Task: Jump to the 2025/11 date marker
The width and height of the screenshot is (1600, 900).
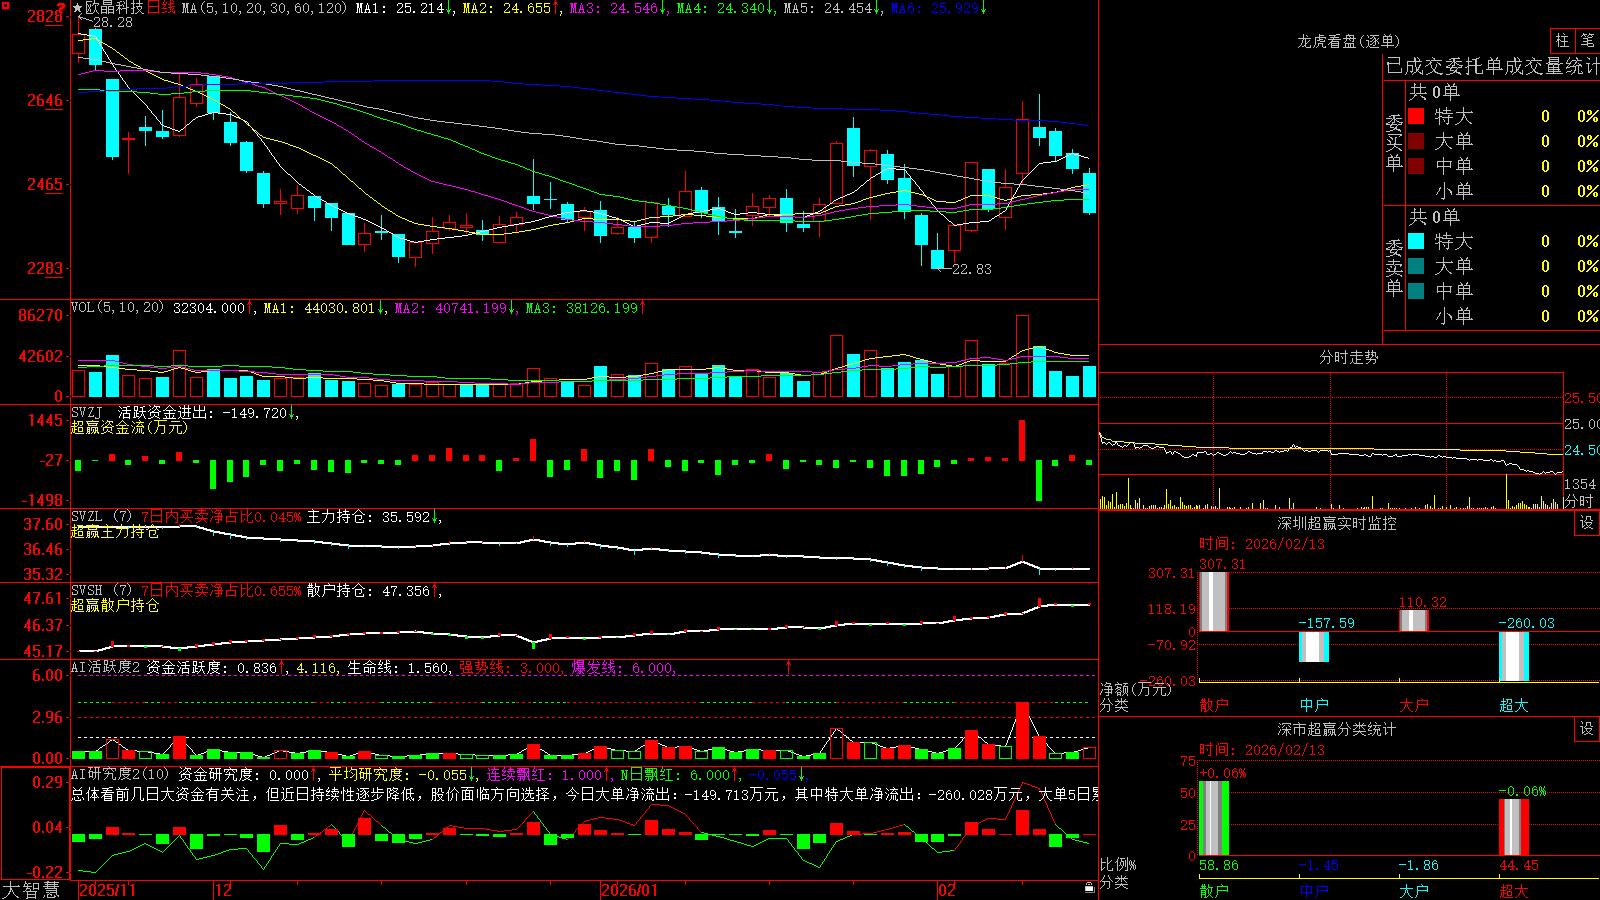Action: 107,890
